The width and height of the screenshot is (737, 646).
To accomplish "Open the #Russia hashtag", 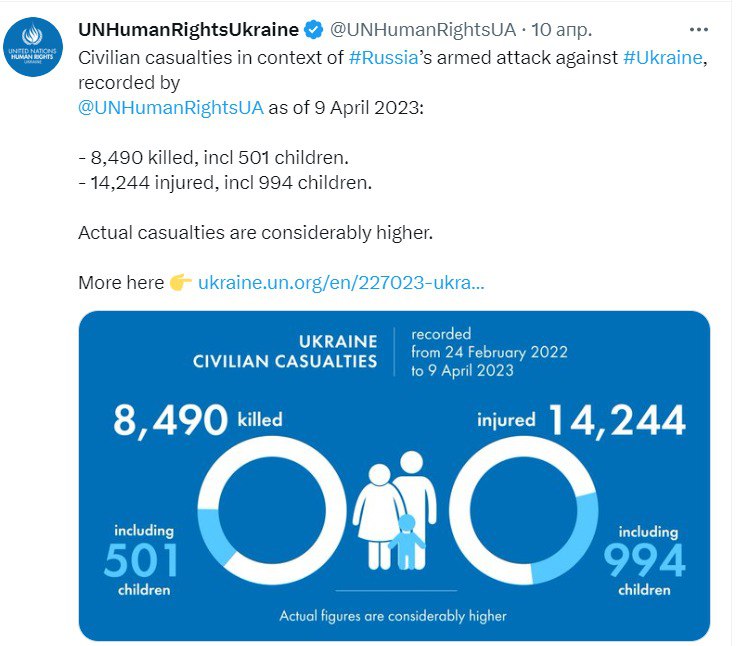I will pos(389,57).
